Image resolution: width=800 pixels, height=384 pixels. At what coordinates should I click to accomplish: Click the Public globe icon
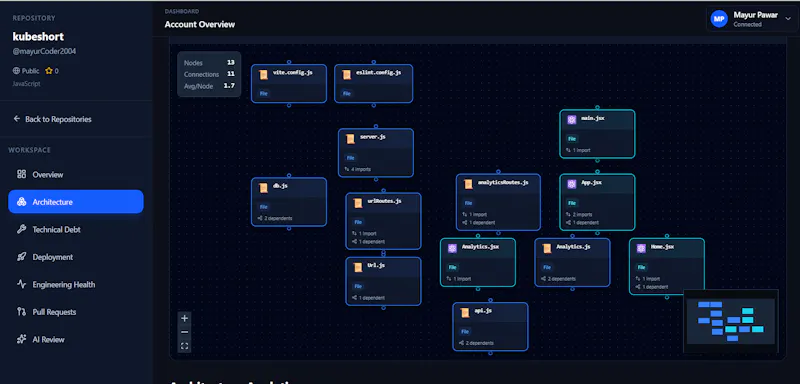16,71
